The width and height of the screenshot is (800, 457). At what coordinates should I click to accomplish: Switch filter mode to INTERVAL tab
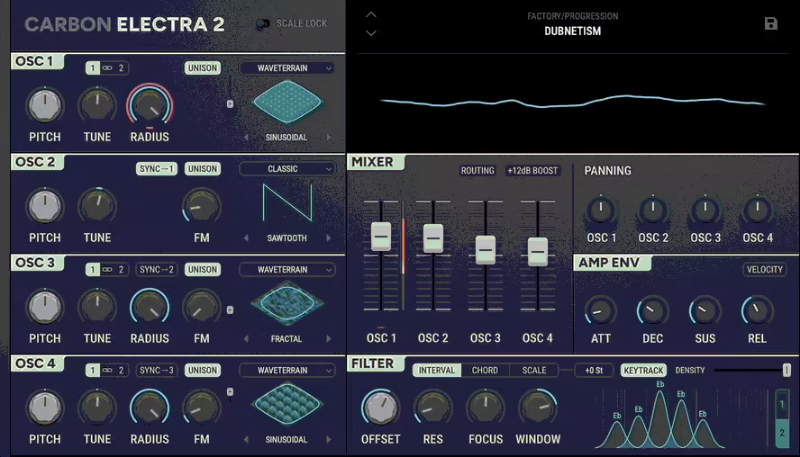[437, 370]
